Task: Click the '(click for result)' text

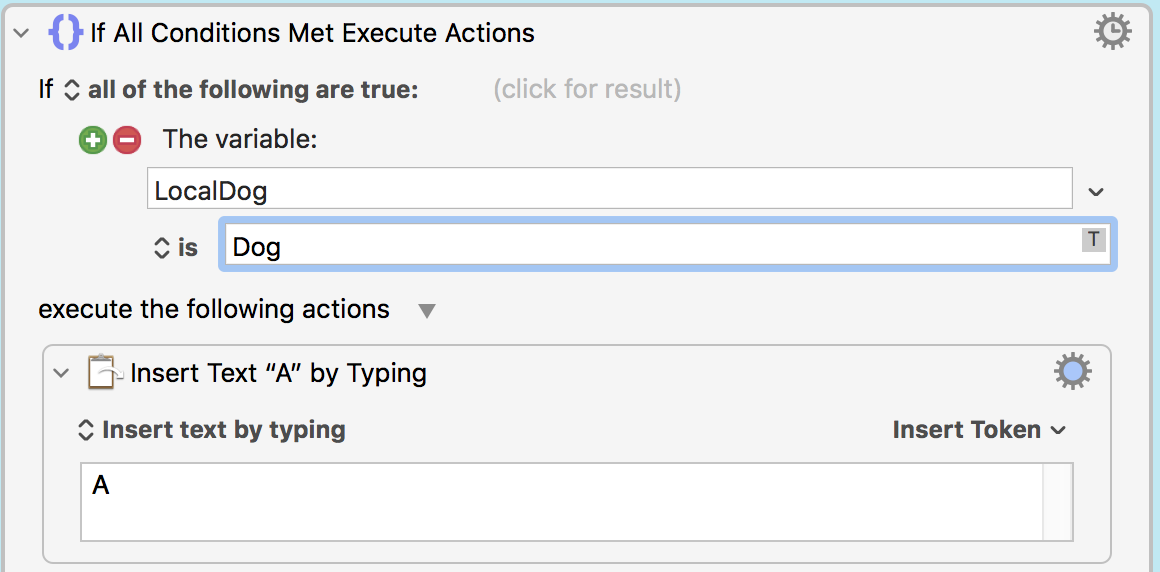Action: (x=587, y=90)
